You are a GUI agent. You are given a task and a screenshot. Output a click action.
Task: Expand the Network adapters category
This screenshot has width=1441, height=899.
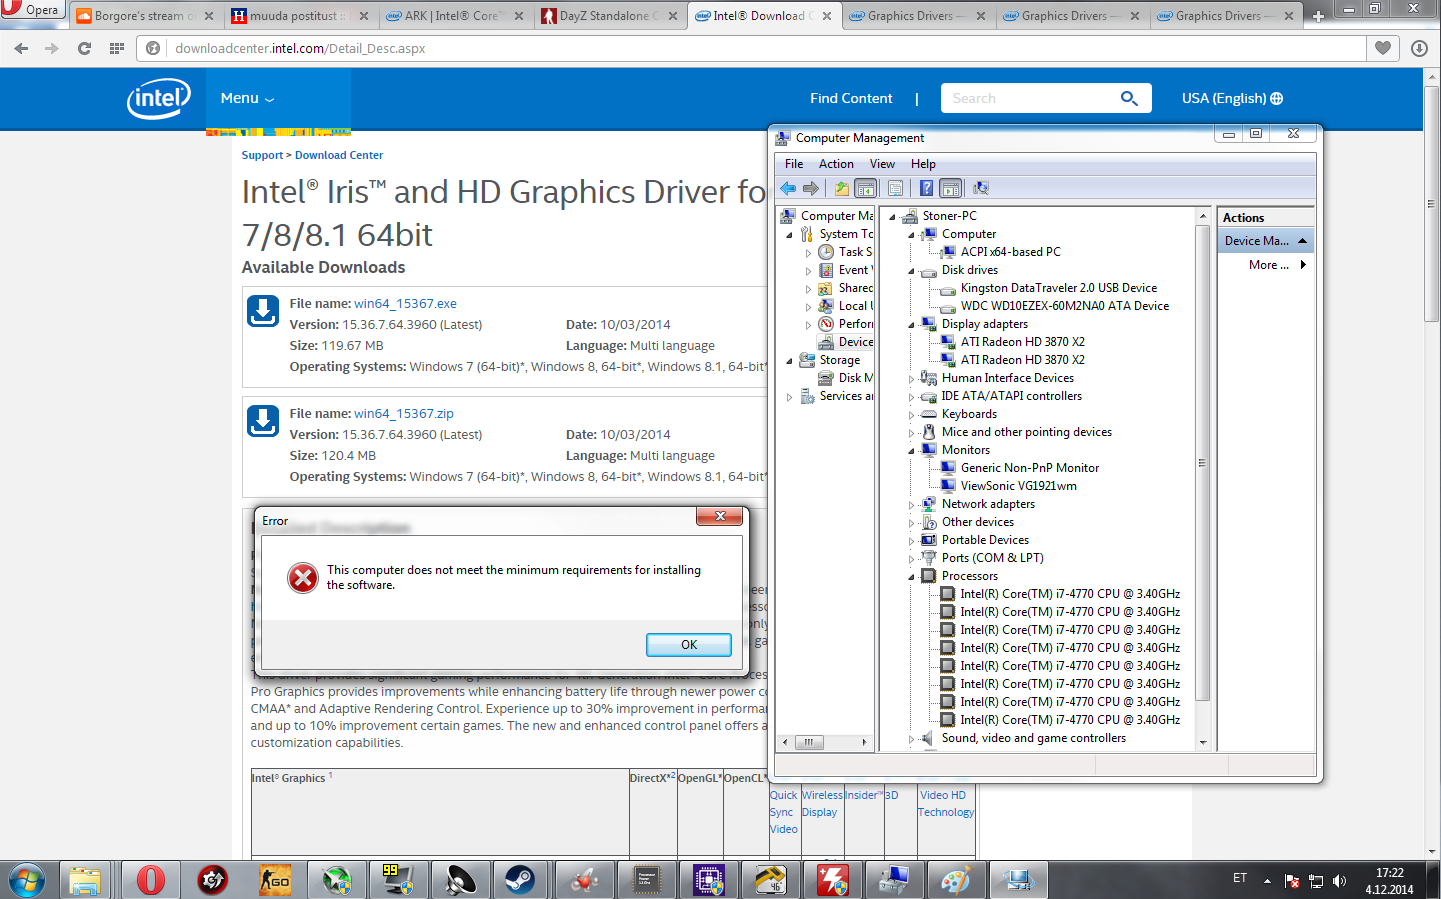click(x=911, y=505)
